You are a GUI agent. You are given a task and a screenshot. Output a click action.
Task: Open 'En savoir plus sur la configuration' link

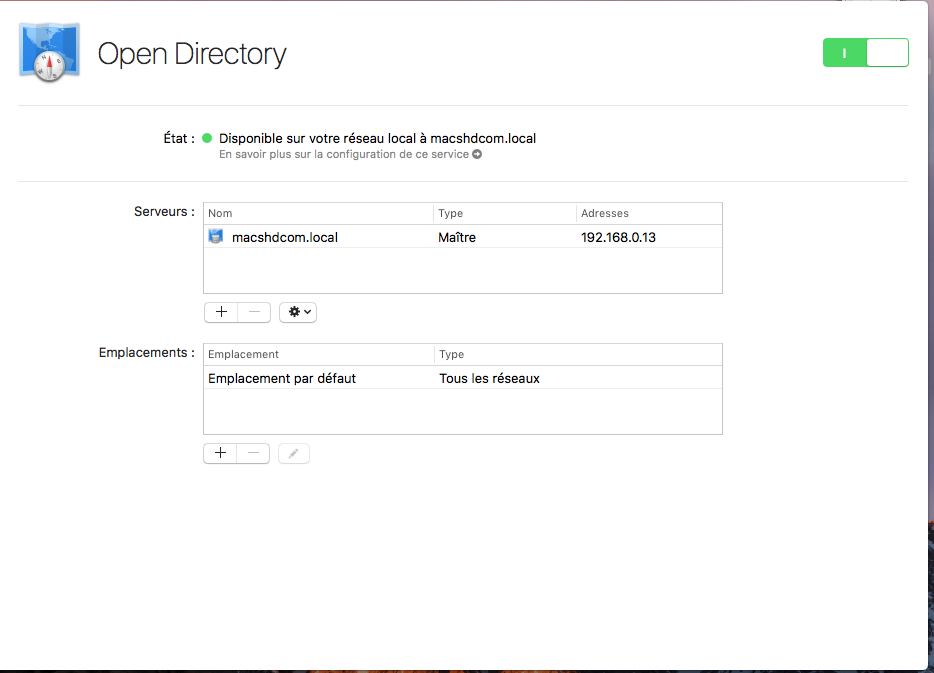(x=345, y=154)
